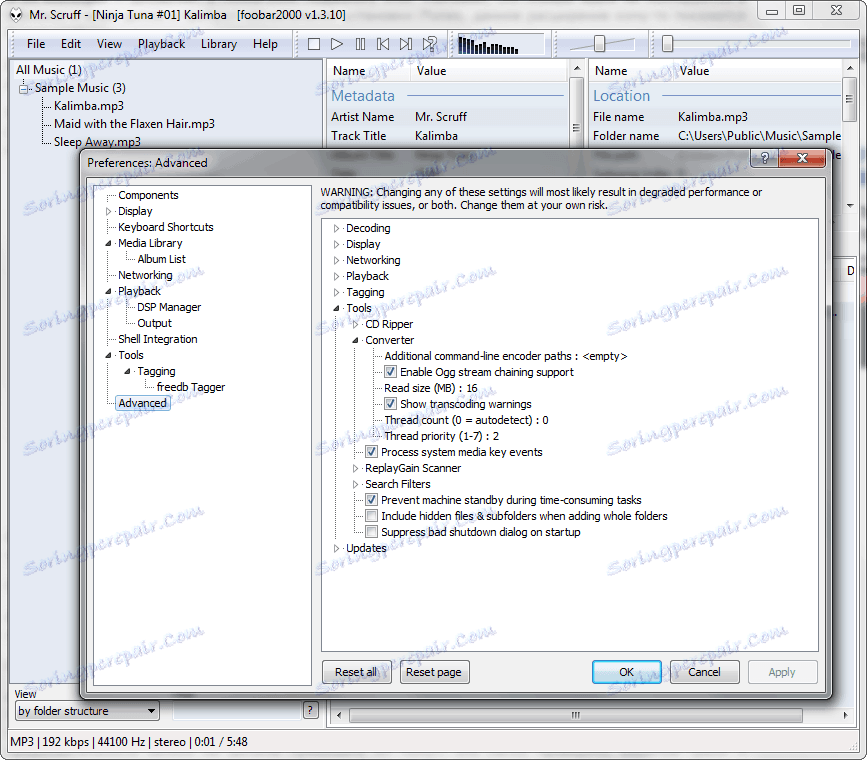Expand the Tagging branch in advanced settings list
Image resolution: width=867 pixels, height=760 pixels.
click(x=336, y=292)
